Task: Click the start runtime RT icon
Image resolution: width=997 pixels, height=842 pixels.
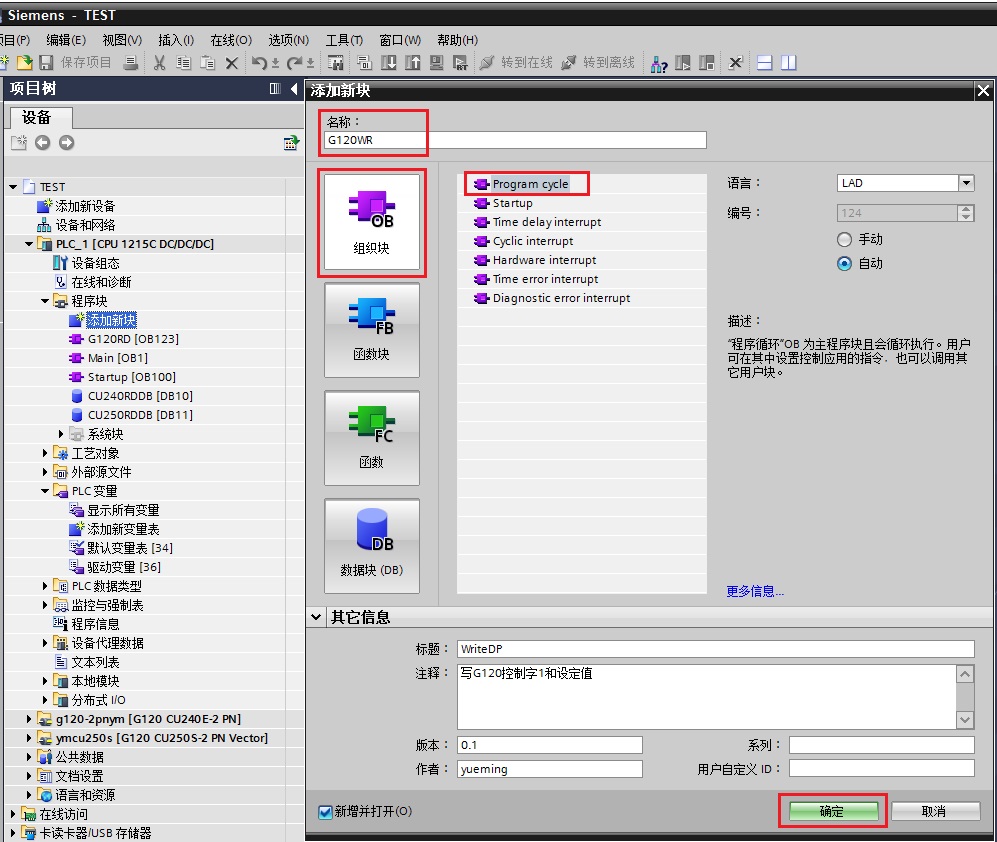Action: click(460, 62)
